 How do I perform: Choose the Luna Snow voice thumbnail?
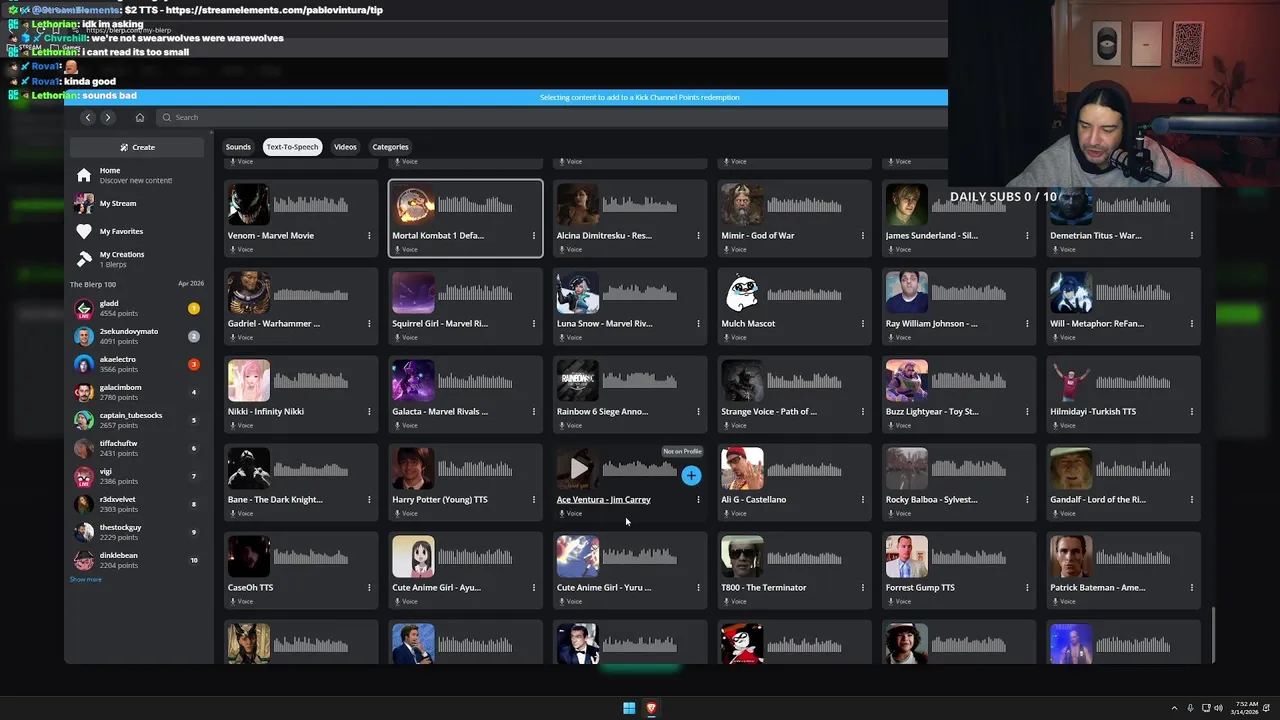click(x=578, y=293)
